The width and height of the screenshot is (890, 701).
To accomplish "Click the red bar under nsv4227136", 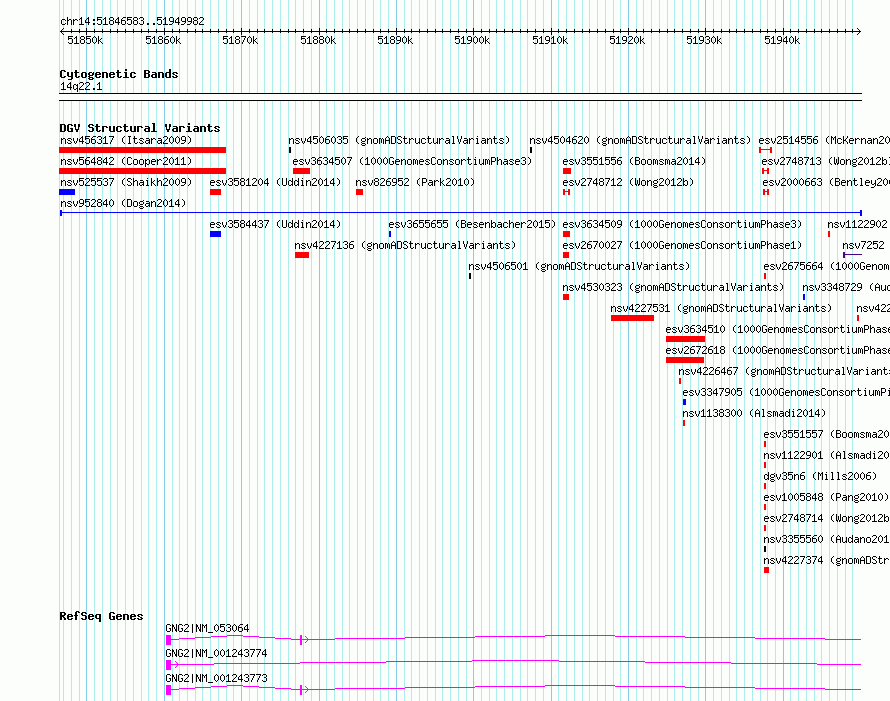I will pyautogui.click(x=302, y=255).
